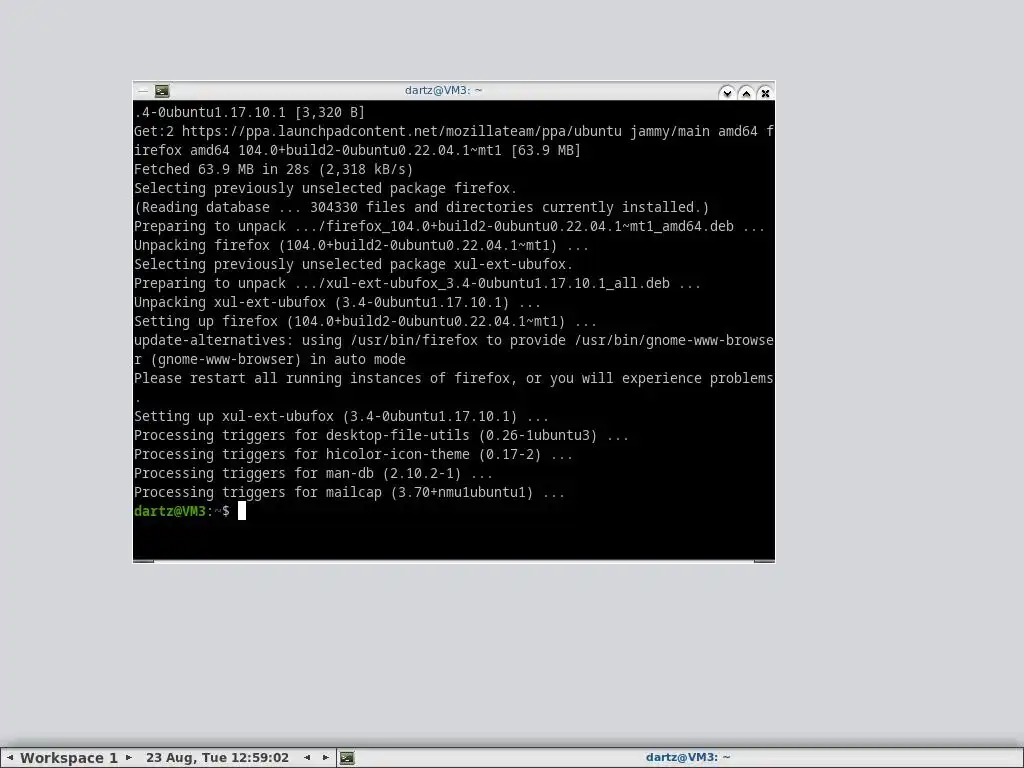Click the 'Setting up firefox (104.0+build2' line
1024x768 pixels.
tap(365, 321)
